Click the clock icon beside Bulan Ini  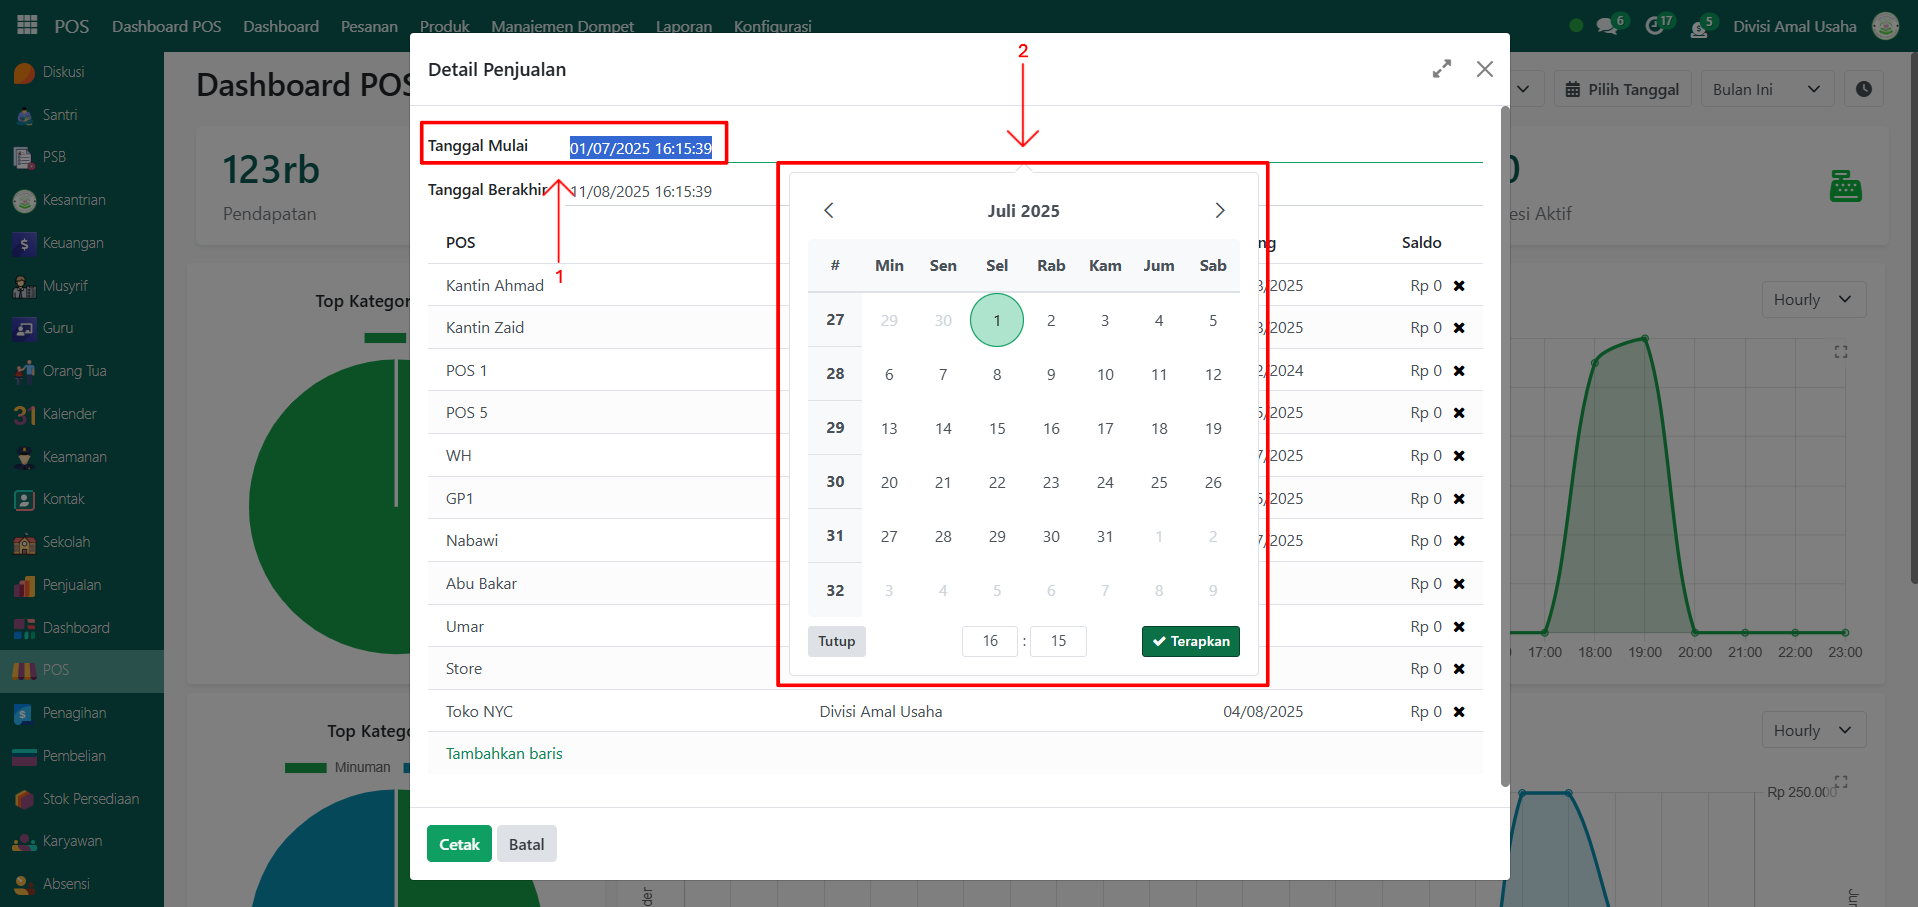1863,89
